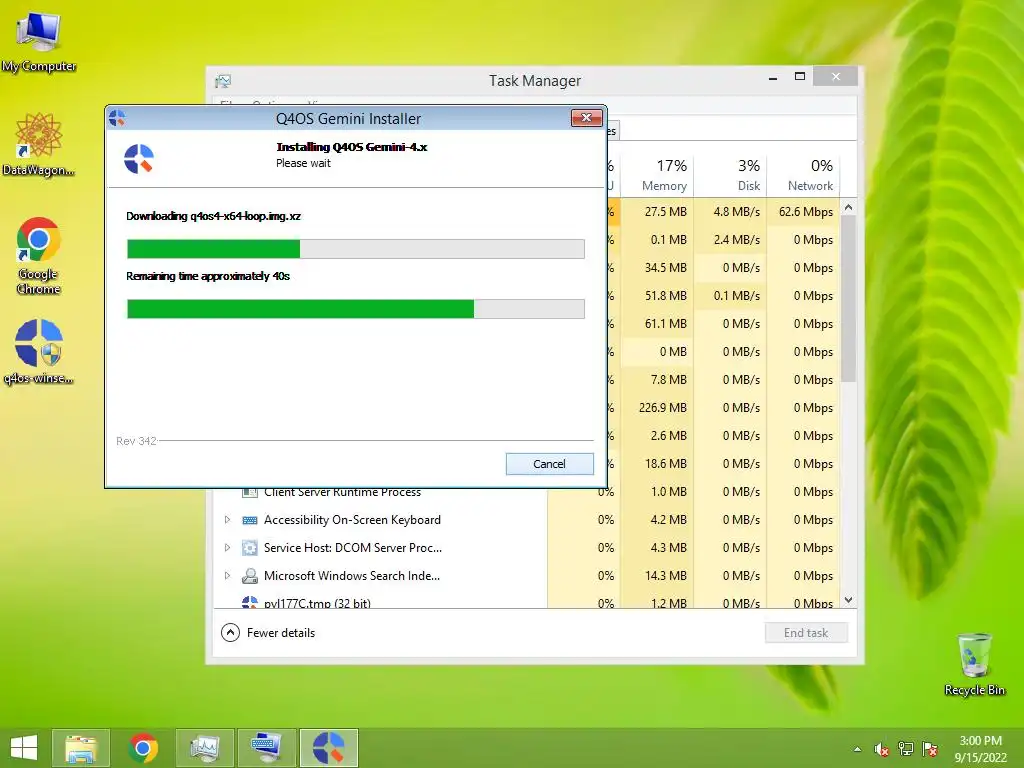Select the Client Server Runtime Process row
Screen dimensions: 1024x768
pyautogui.click(x=527, y=492)
